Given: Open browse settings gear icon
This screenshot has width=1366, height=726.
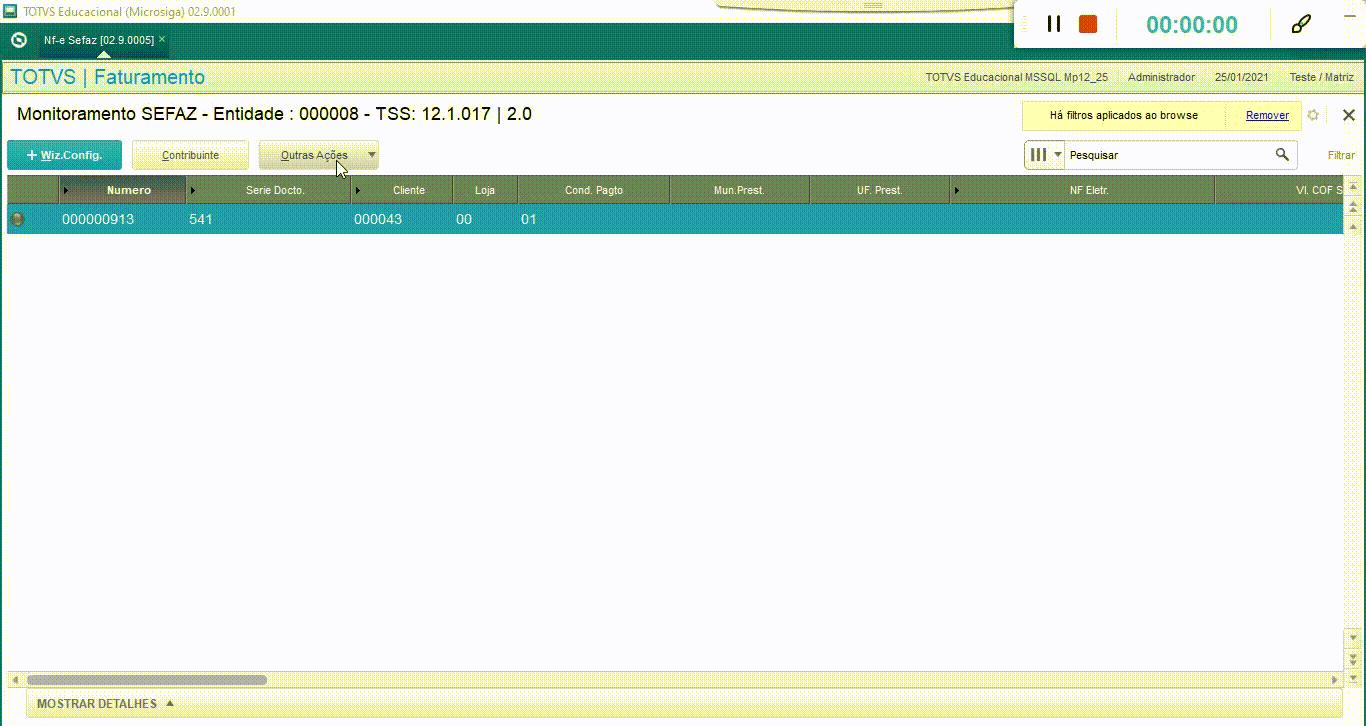Looking at the screenshot, I should tap(1313, 115).
